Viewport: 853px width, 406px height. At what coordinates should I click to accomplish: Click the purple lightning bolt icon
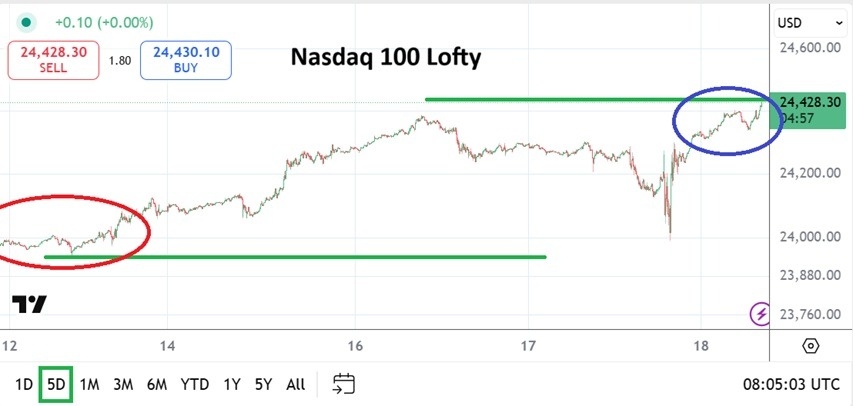(761, 314)
